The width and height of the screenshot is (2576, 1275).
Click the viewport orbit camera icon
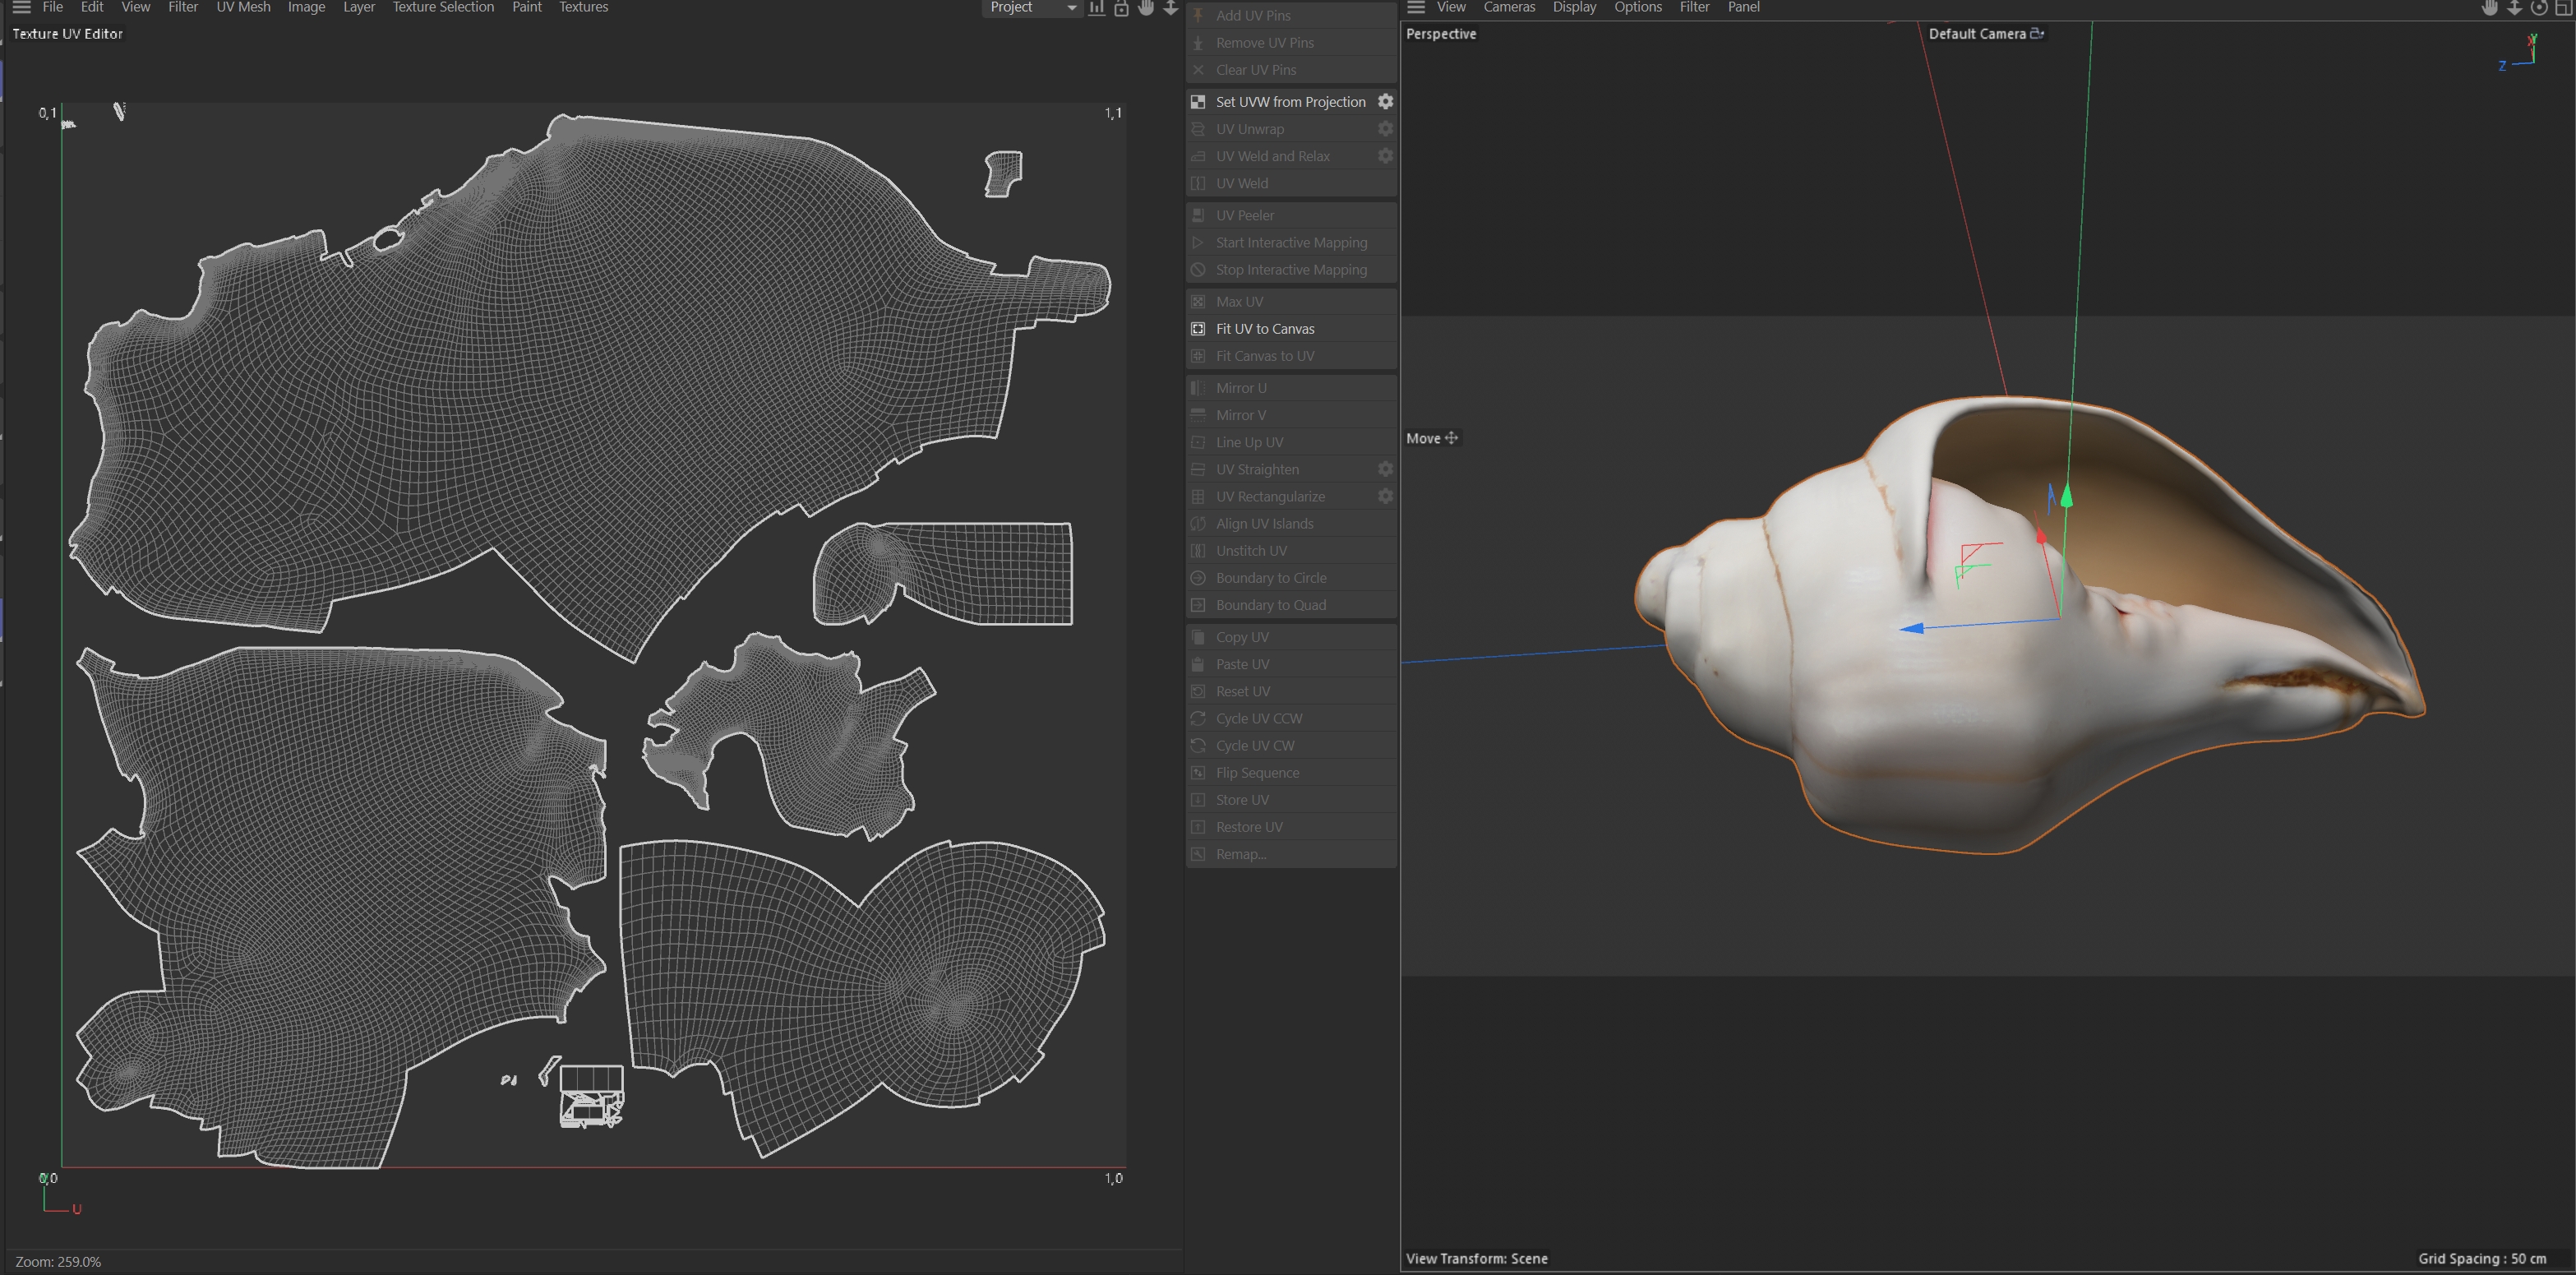click(2539, 8)
